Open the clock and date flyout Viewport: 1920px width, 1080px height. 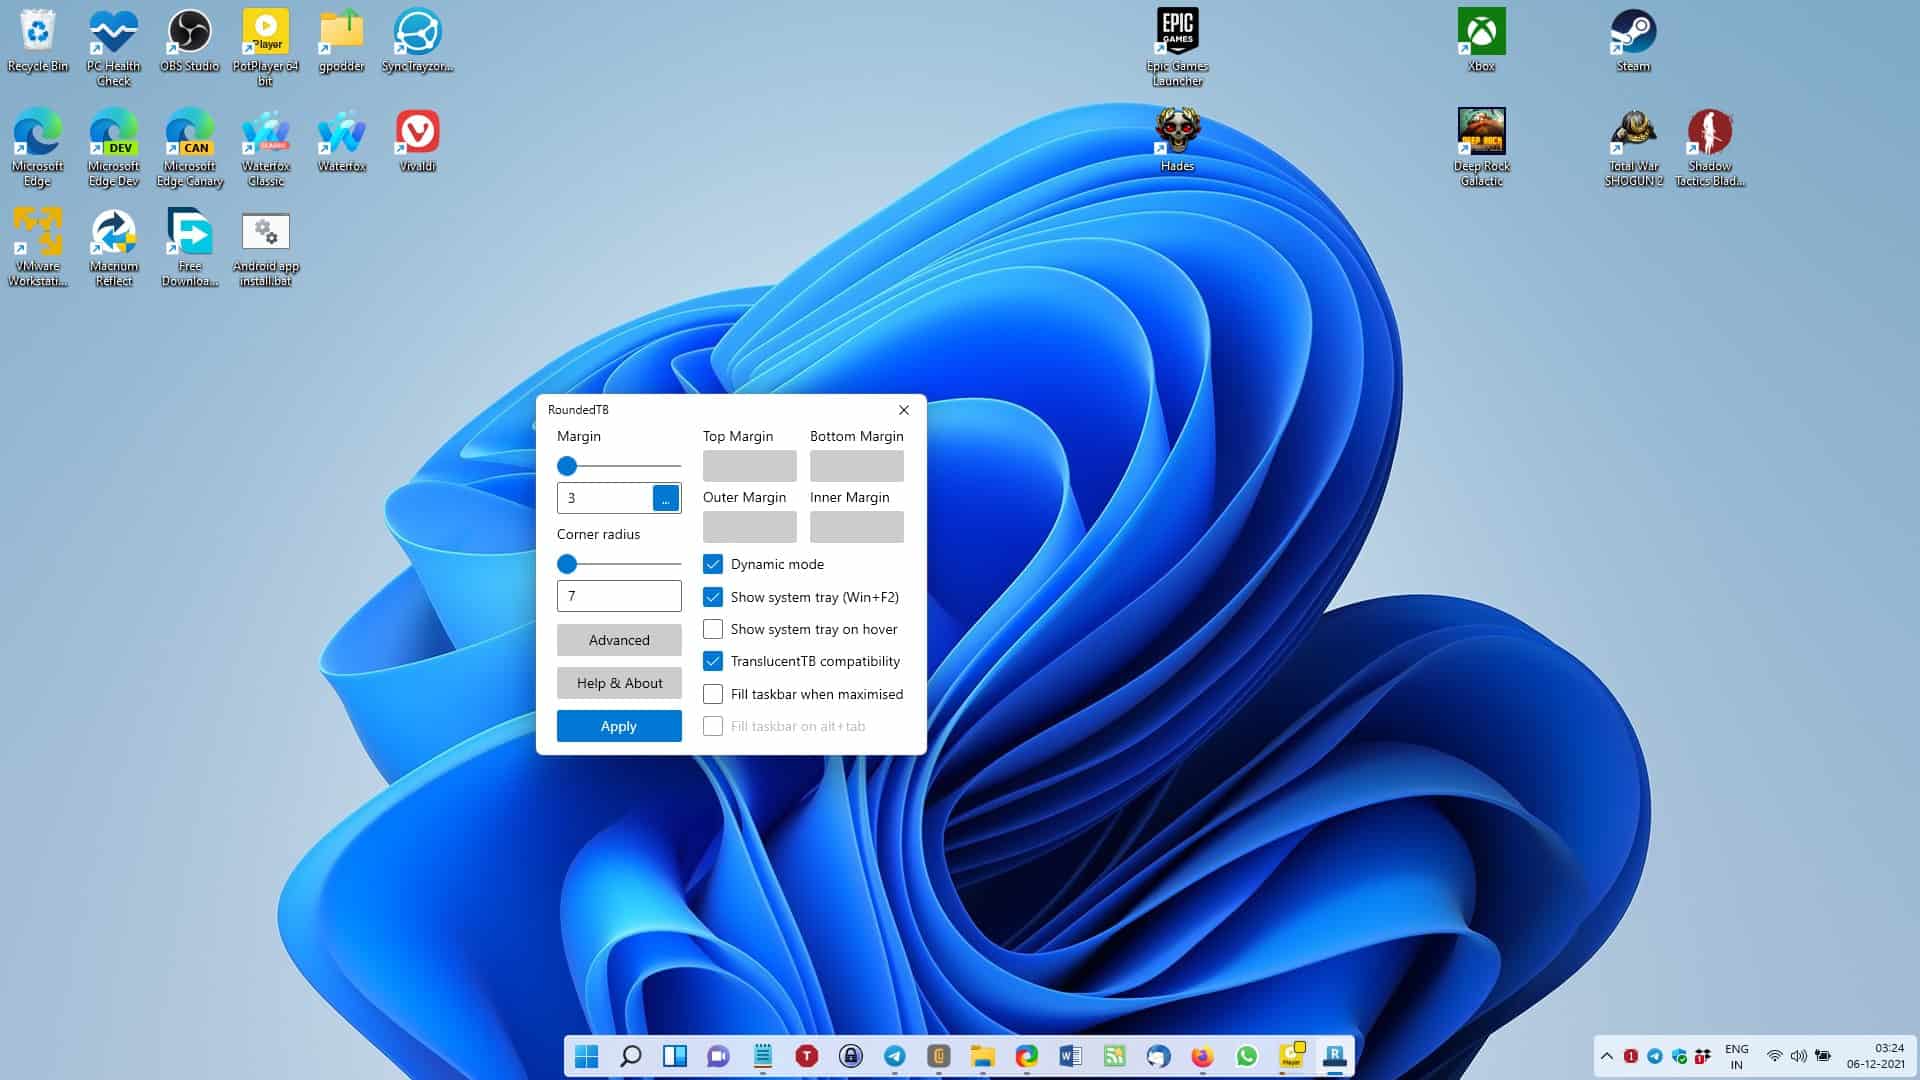coord(1876,1056)
